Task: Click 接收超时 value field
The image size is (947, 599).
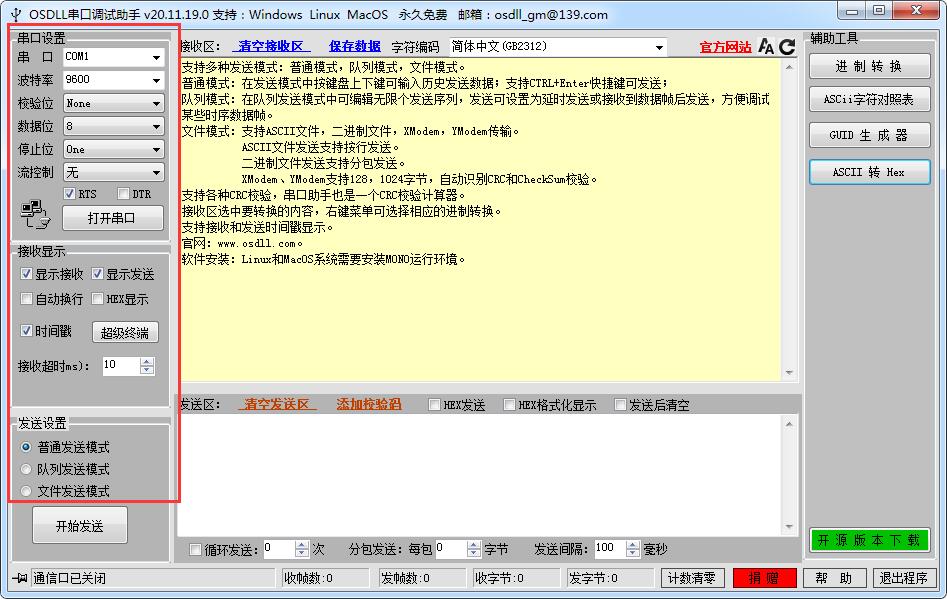Action: pyautogui.click(x=121, y=365)
